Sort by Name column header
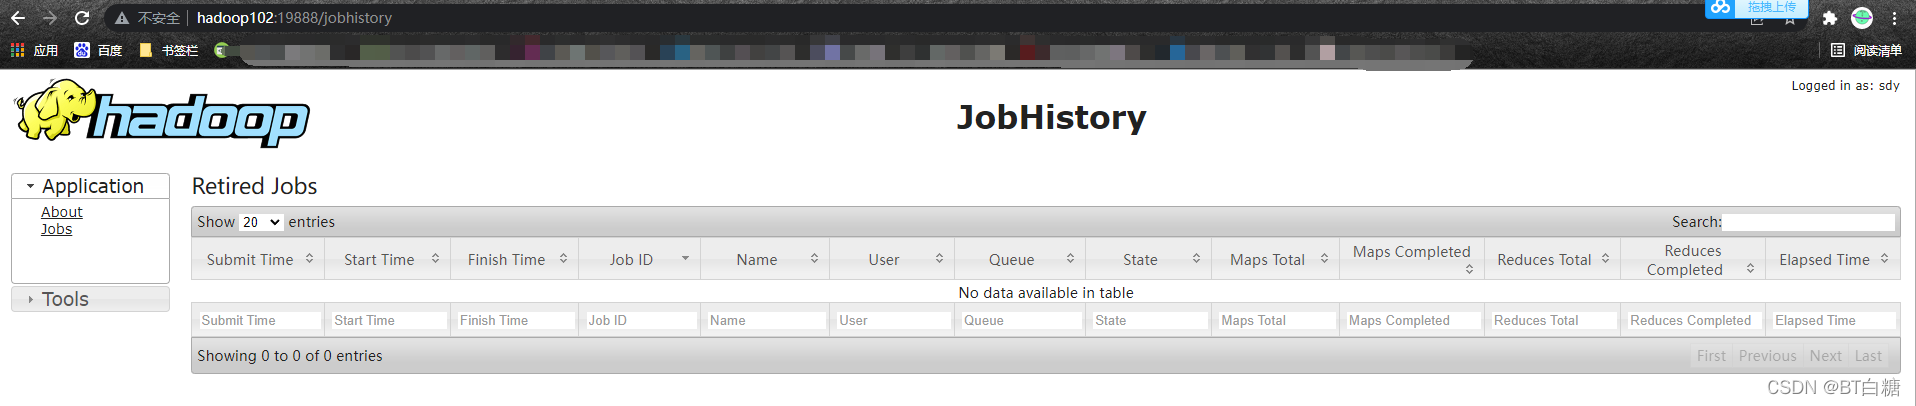 pyautogui.click(x=765, y=259)
